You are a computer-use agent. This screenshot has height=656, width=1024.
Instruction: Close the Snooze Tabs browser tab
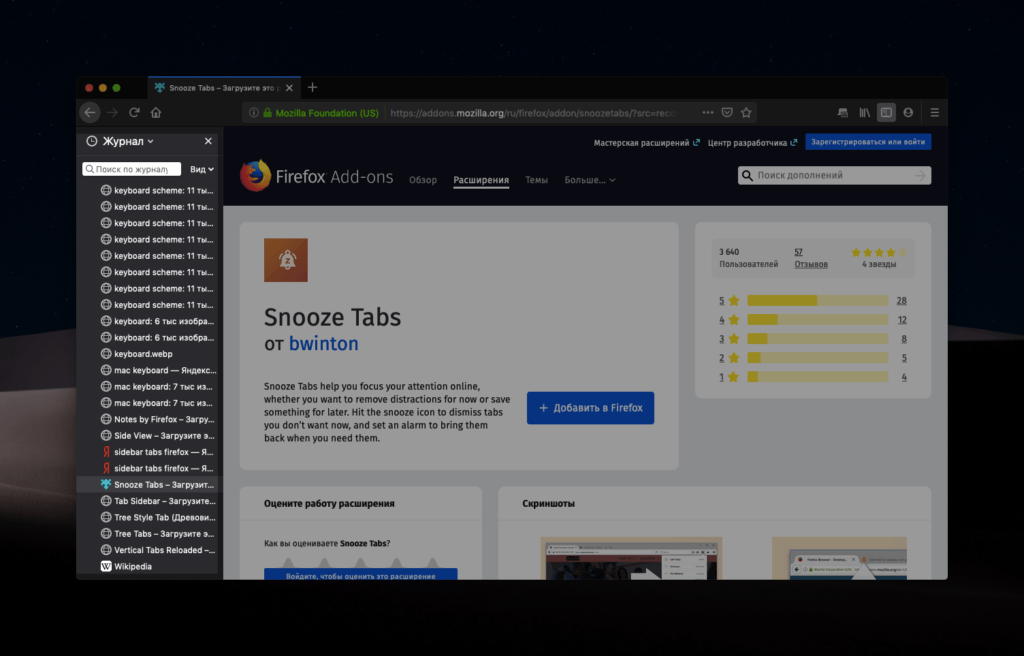289,88
